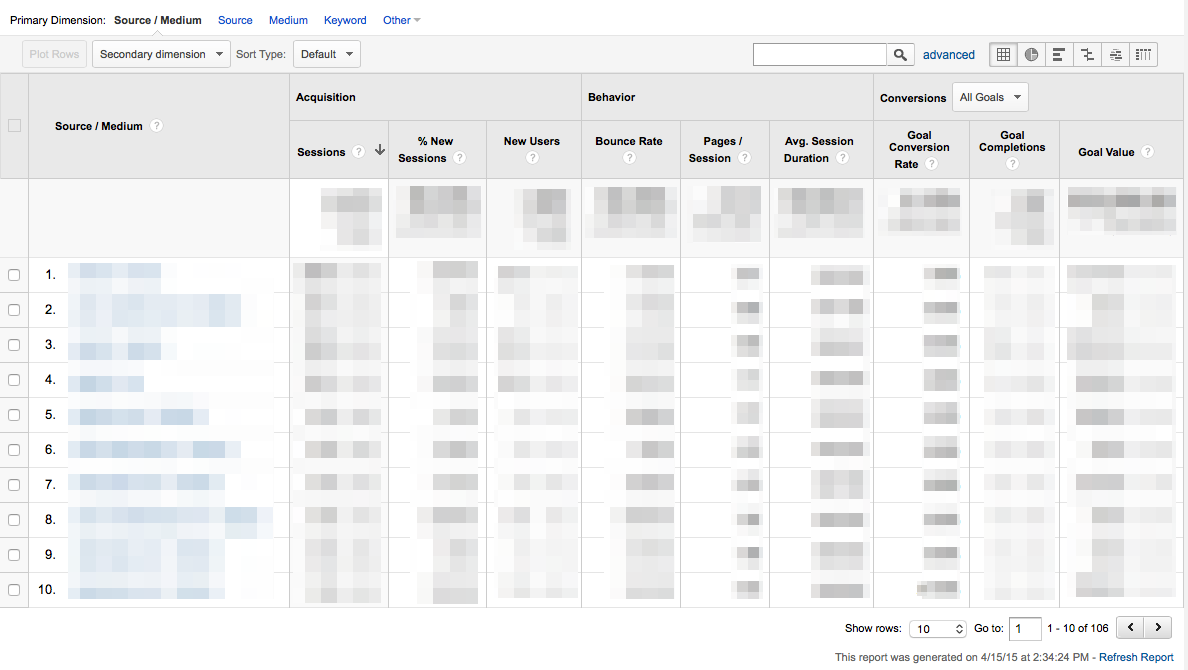Sort by Goal Value column header
The image size is (1188, 670).
coord(1106,152)
